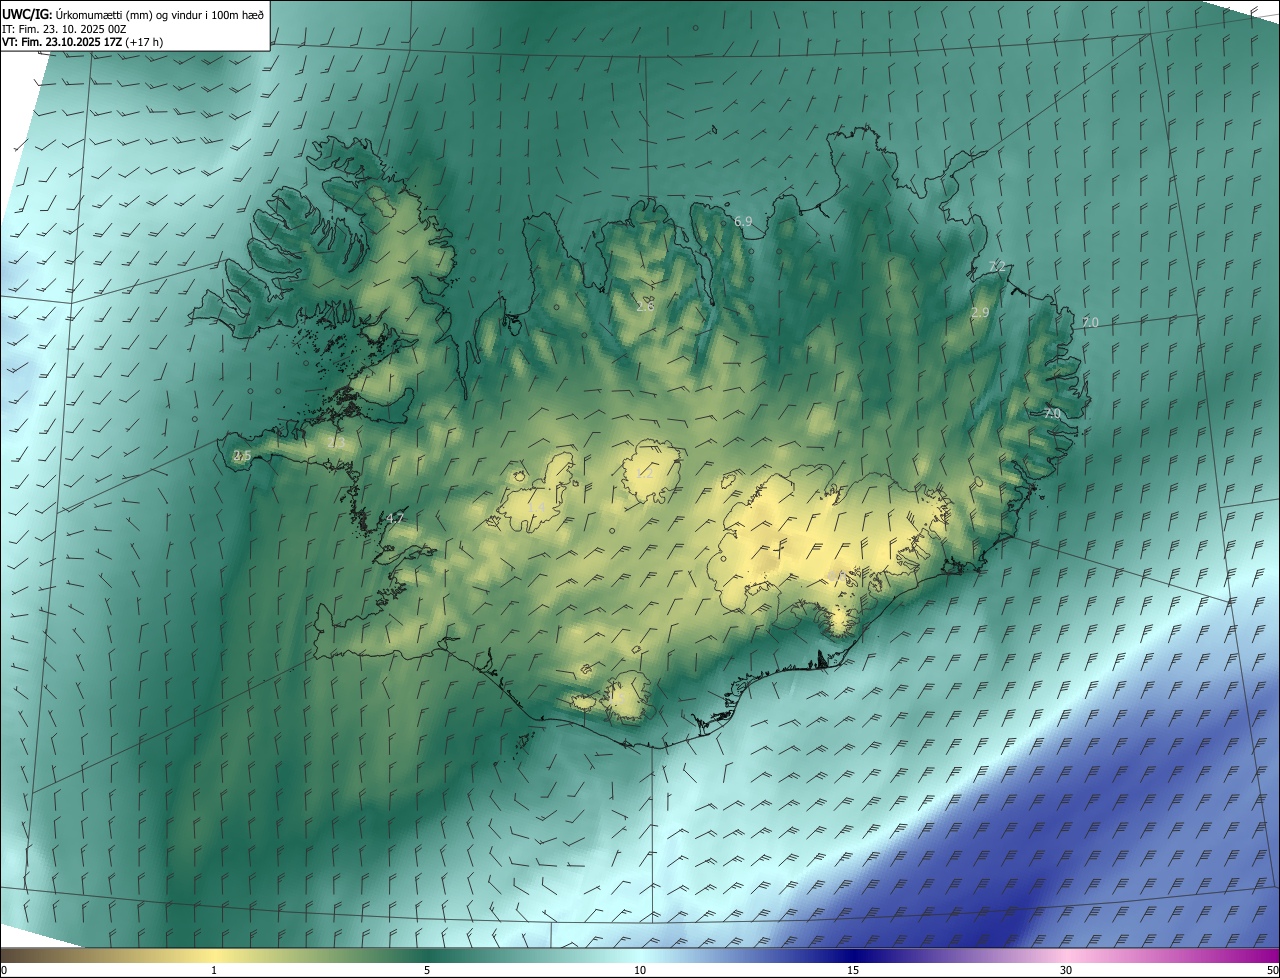This screenshot has height=978, width=1280.
Task: Click the 6.9 value on the north coast
Action: (x=743, y=221)
